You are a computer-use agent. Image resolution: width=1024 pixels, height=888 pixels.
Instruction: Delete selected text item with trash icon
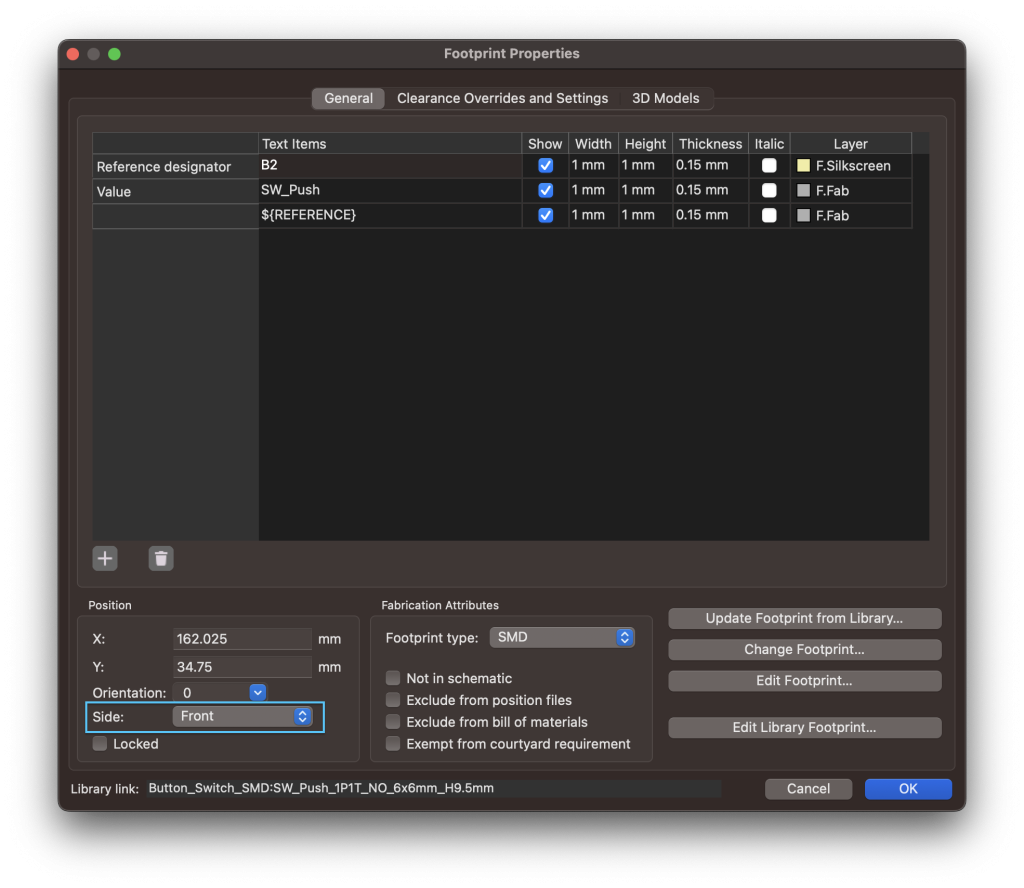coord(161,558)
